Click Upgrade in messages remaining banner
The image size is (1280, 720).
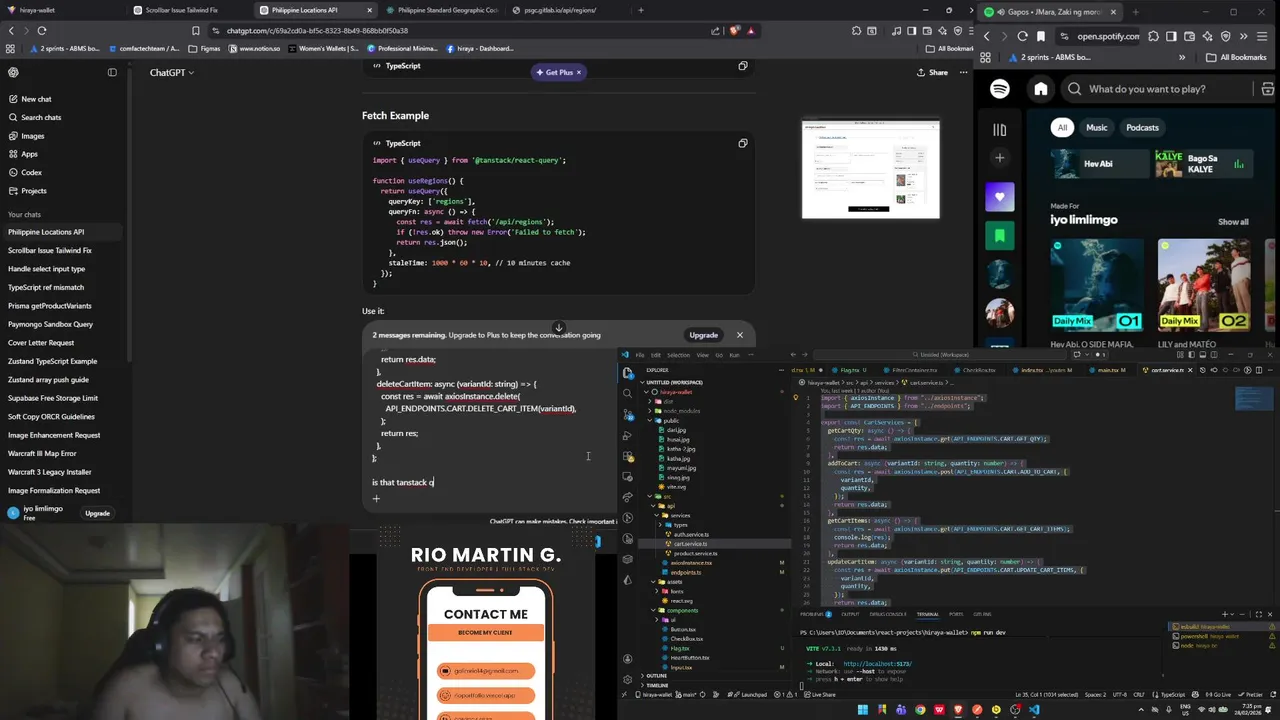coord(703,335)
